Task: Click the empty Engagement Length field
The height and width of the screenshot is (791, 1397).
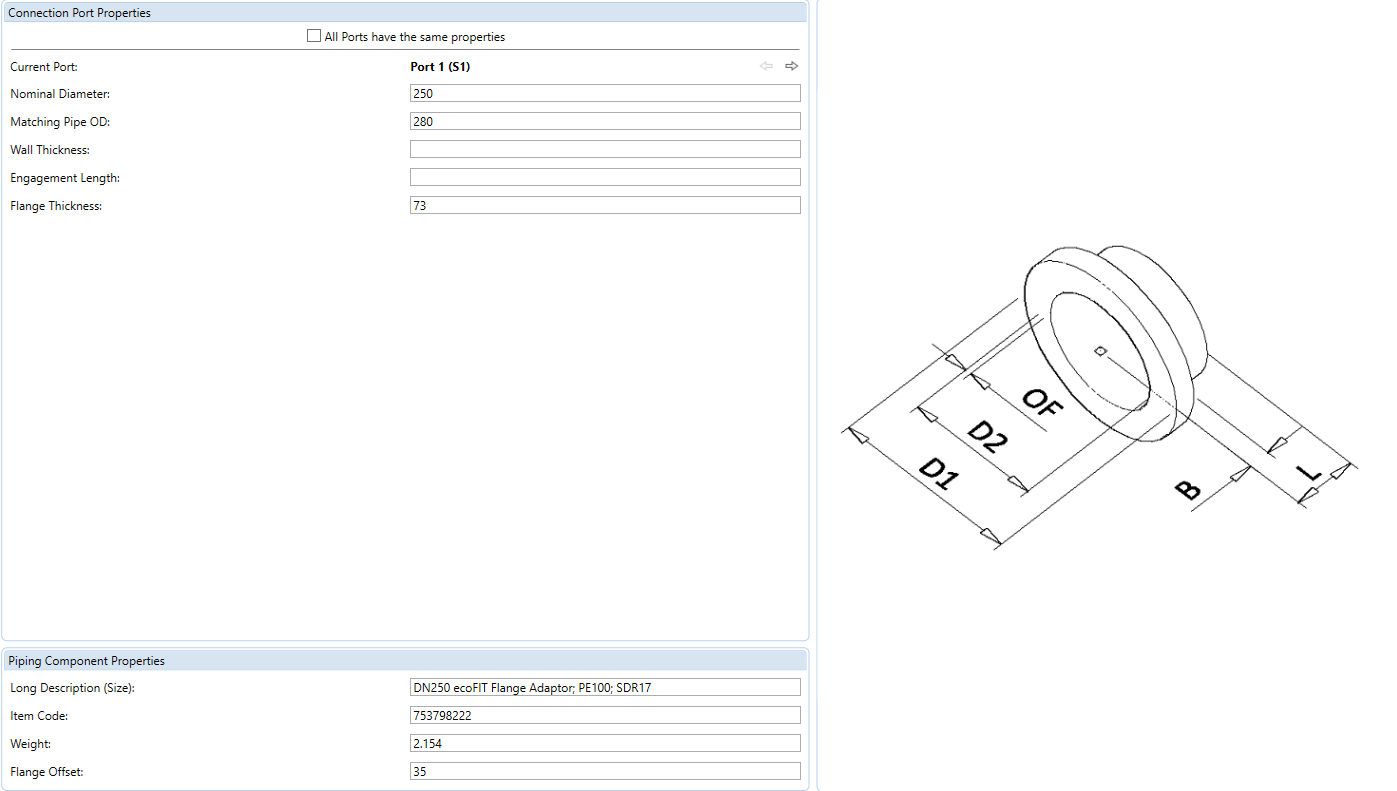Action: pos(605,177)
